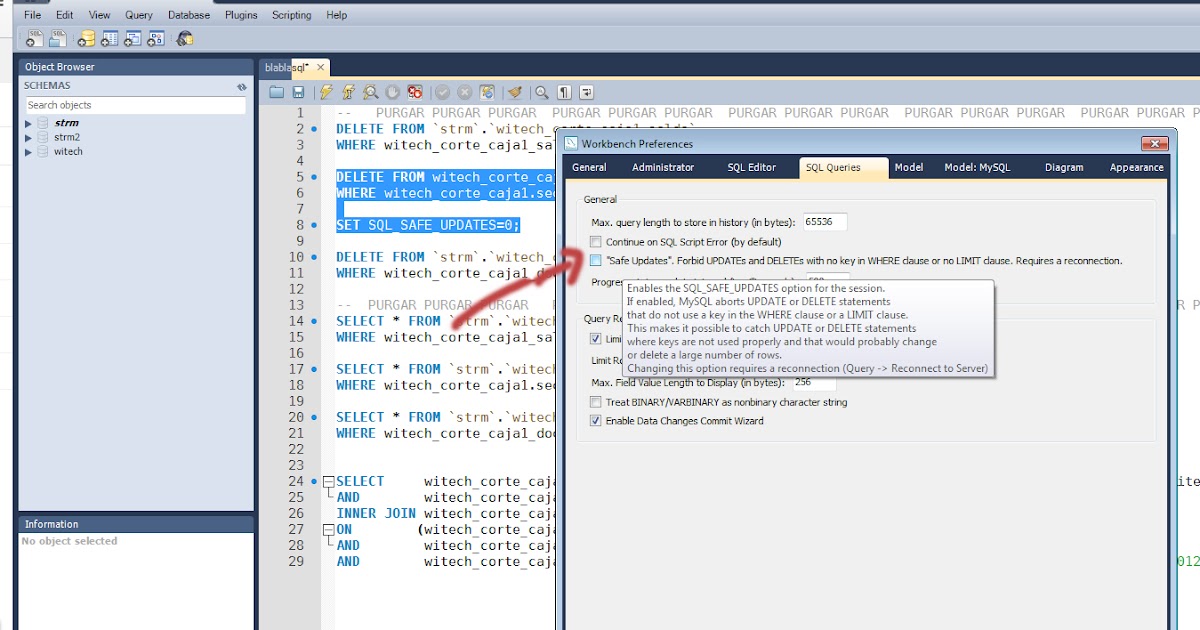Stop the running query with the hand icon
1200x630 pixels.
(393, 91)
